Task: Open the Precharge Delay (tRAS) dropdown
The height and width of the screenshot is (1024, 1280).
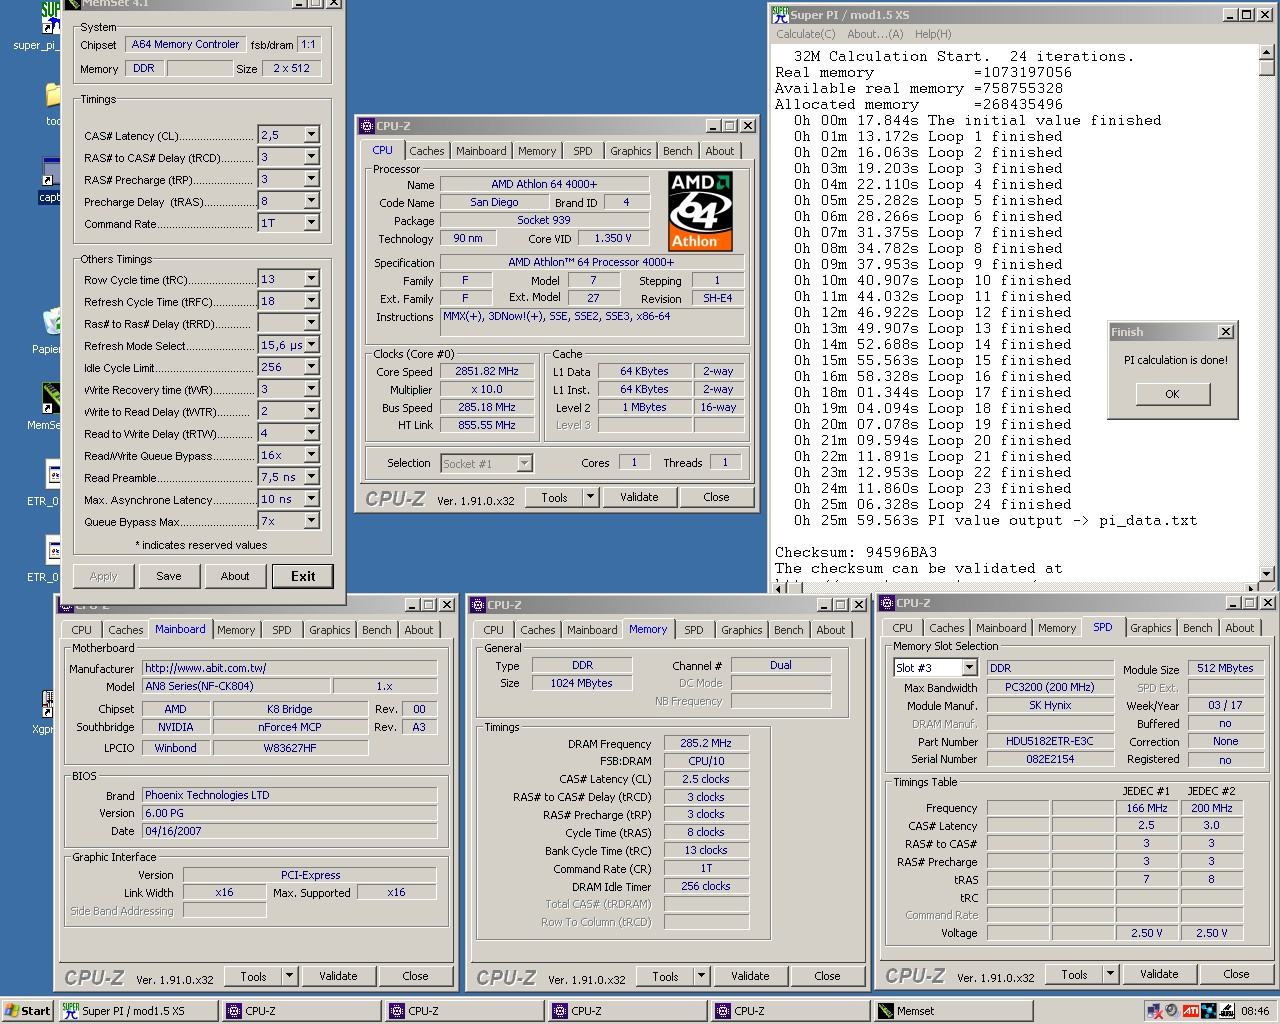Action: point(311,200)
